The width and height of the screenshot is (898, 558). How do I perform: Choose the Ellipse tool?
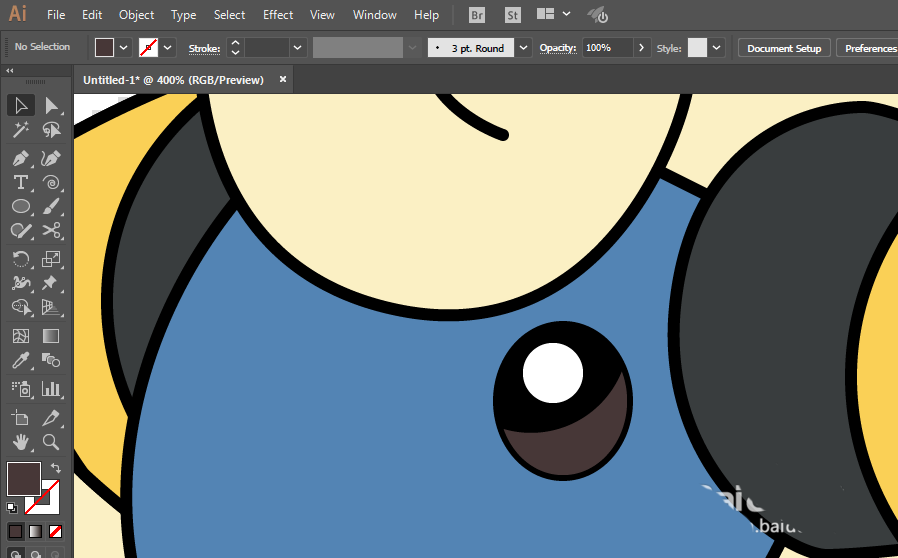(x=21, y=206)
